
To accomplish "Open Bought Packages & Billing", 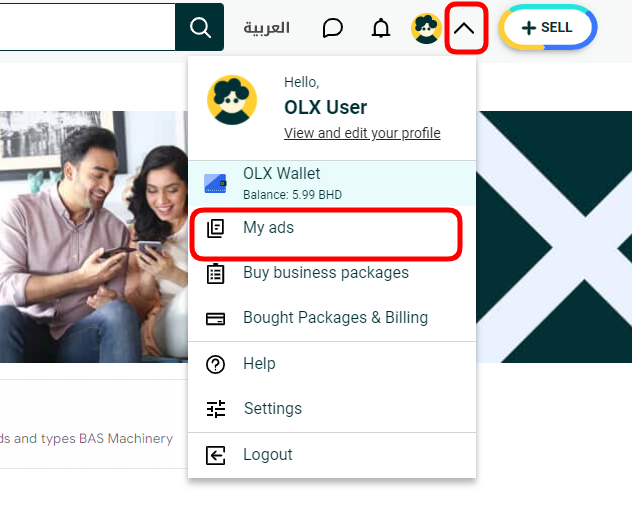I will coord(332,318).
